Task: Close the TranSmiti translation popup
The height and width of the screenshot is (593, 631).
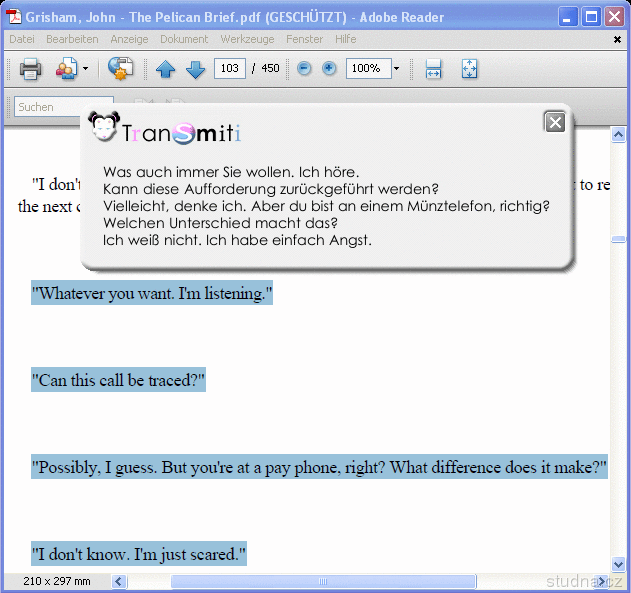Action: (x=555, y=122)
